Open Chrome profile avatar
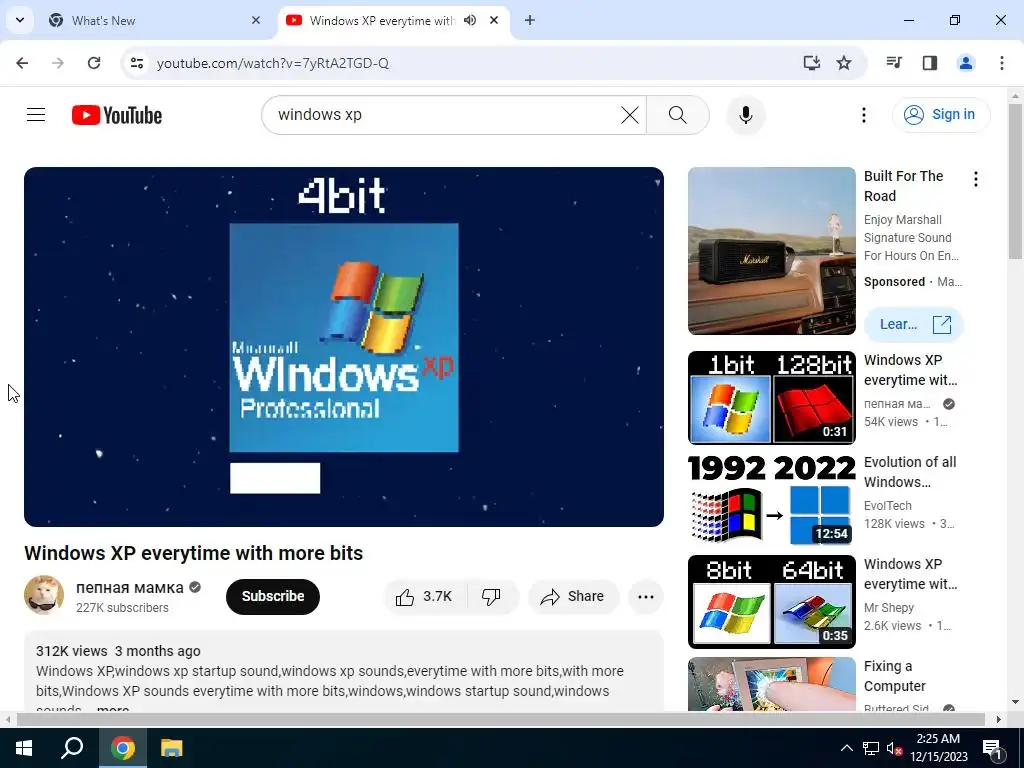1024x768 pixels. [966, 63]
